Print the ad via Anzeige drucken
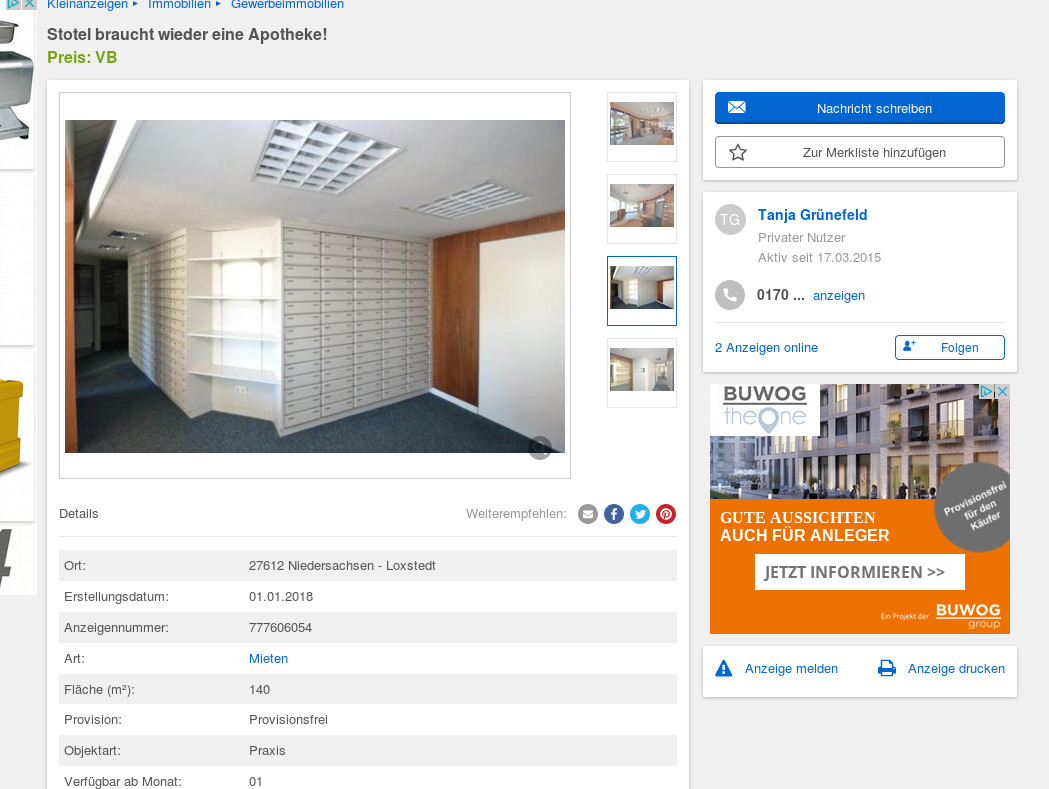This screenshot has width=1049, height=789. click(955, 669)
